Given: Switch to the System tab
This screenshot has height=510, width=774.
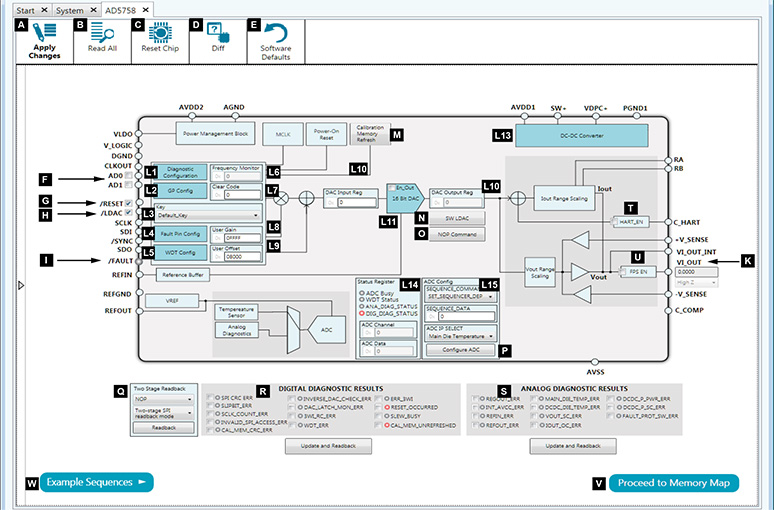Looking at the screenshot, I should click(70, 10).
